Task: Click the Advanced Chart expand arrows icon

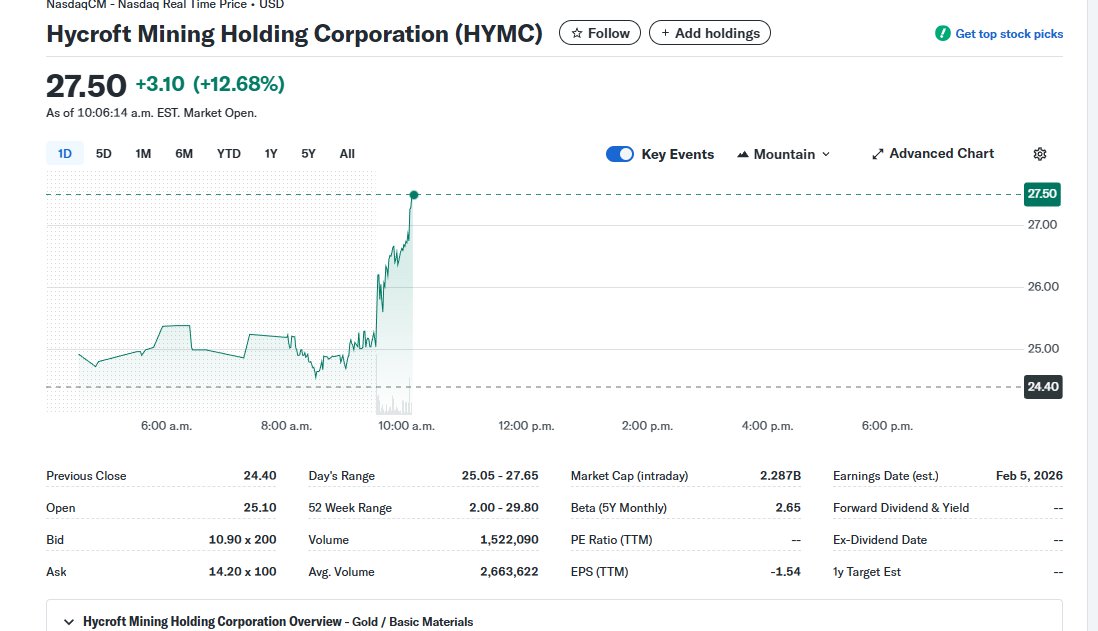Action: [879, 153]
